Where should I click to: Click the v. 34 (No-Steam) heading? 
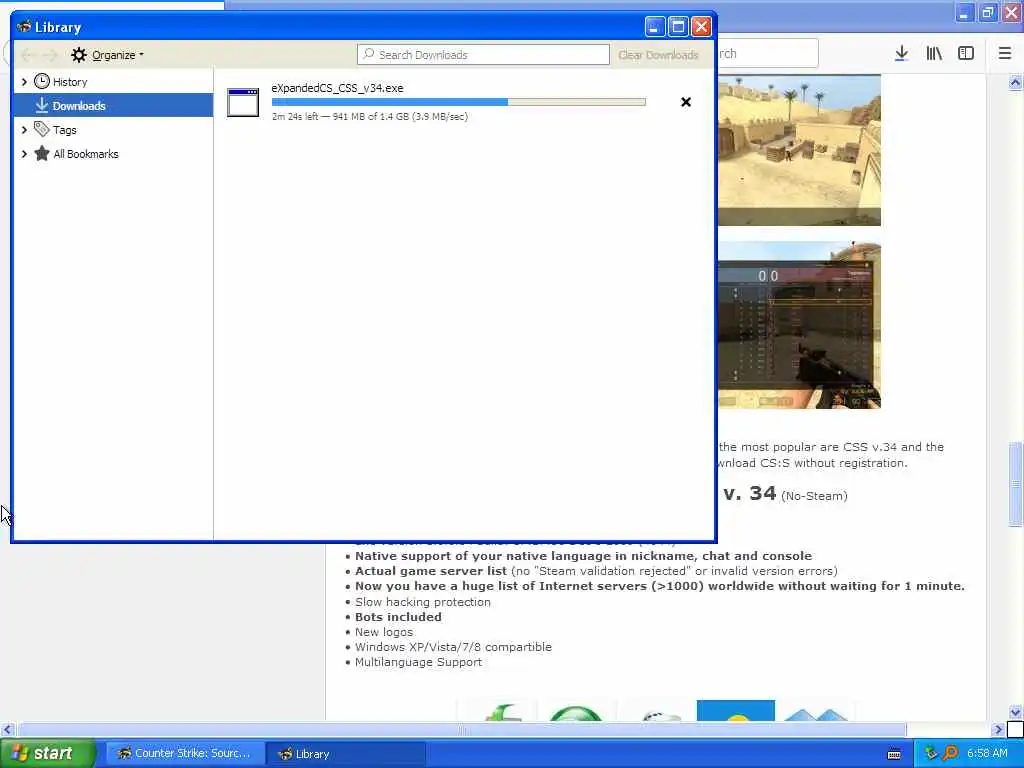pyautogui.click(x=786, y=494)
